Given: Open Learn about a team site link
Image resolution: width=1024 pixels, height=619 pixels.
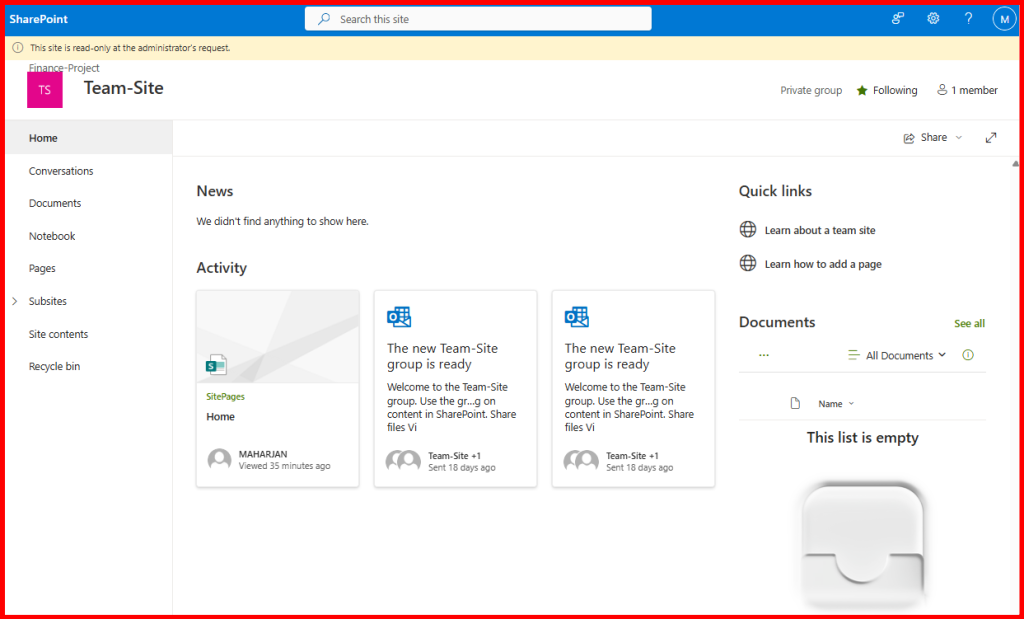Looking at the screenshot, I should click(x=819, y=230).
